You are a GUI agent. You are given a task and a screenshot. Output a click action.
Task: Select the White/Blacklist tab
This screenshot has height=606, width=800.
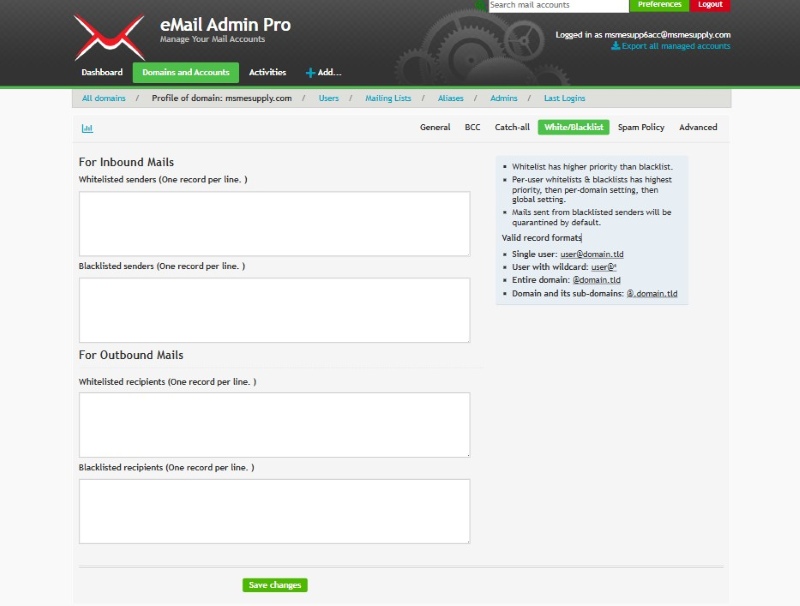(x=573, y=127)
